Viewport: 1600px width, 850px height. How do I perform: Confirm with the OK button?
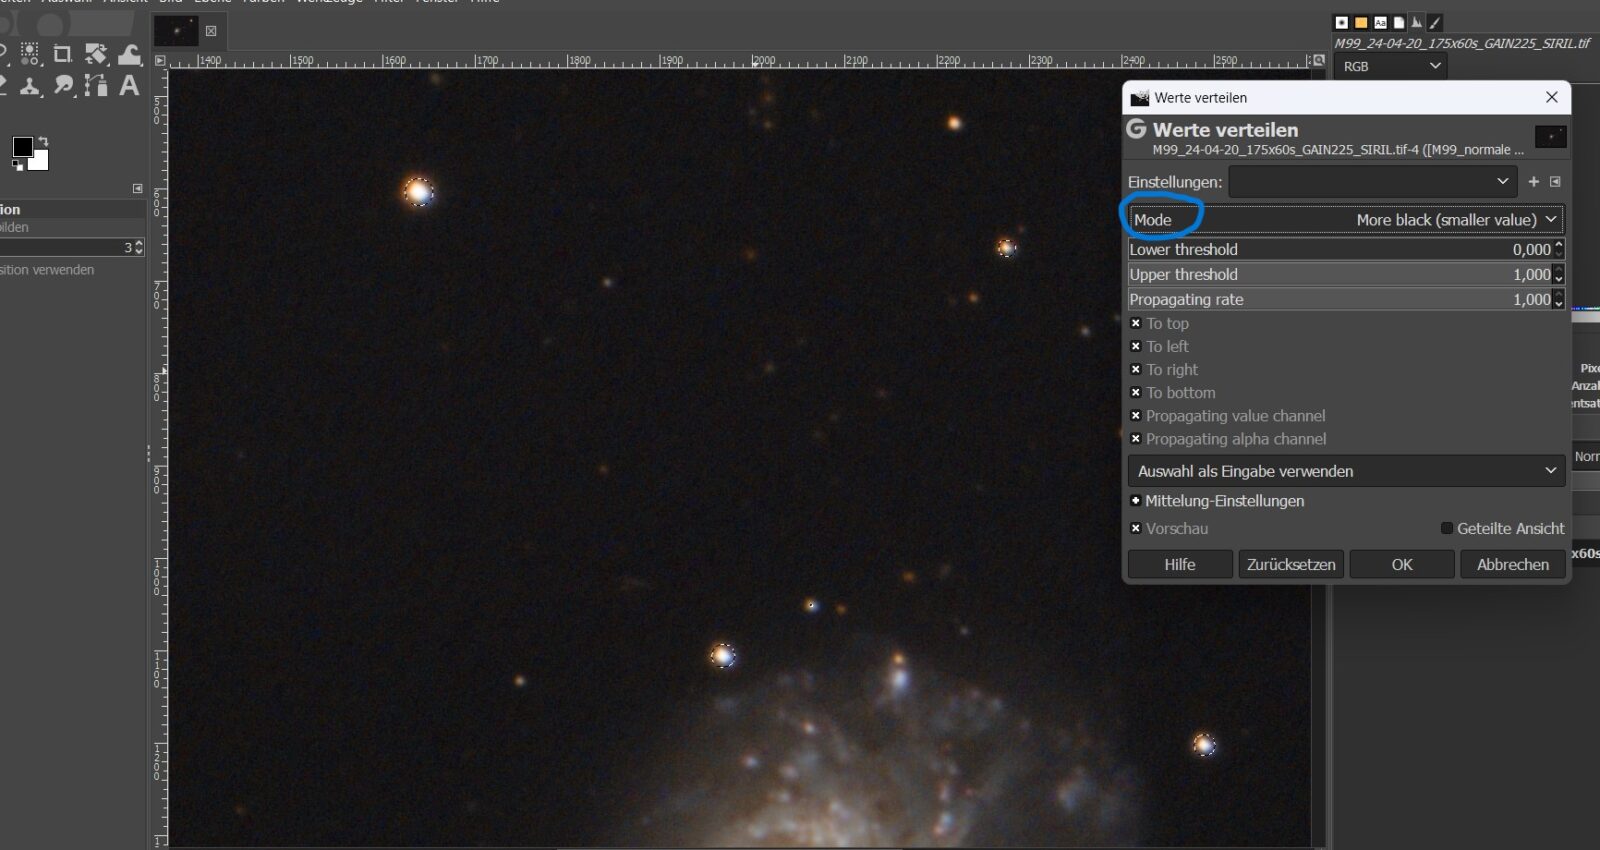pyautogui.click(x=1402, y=564)
